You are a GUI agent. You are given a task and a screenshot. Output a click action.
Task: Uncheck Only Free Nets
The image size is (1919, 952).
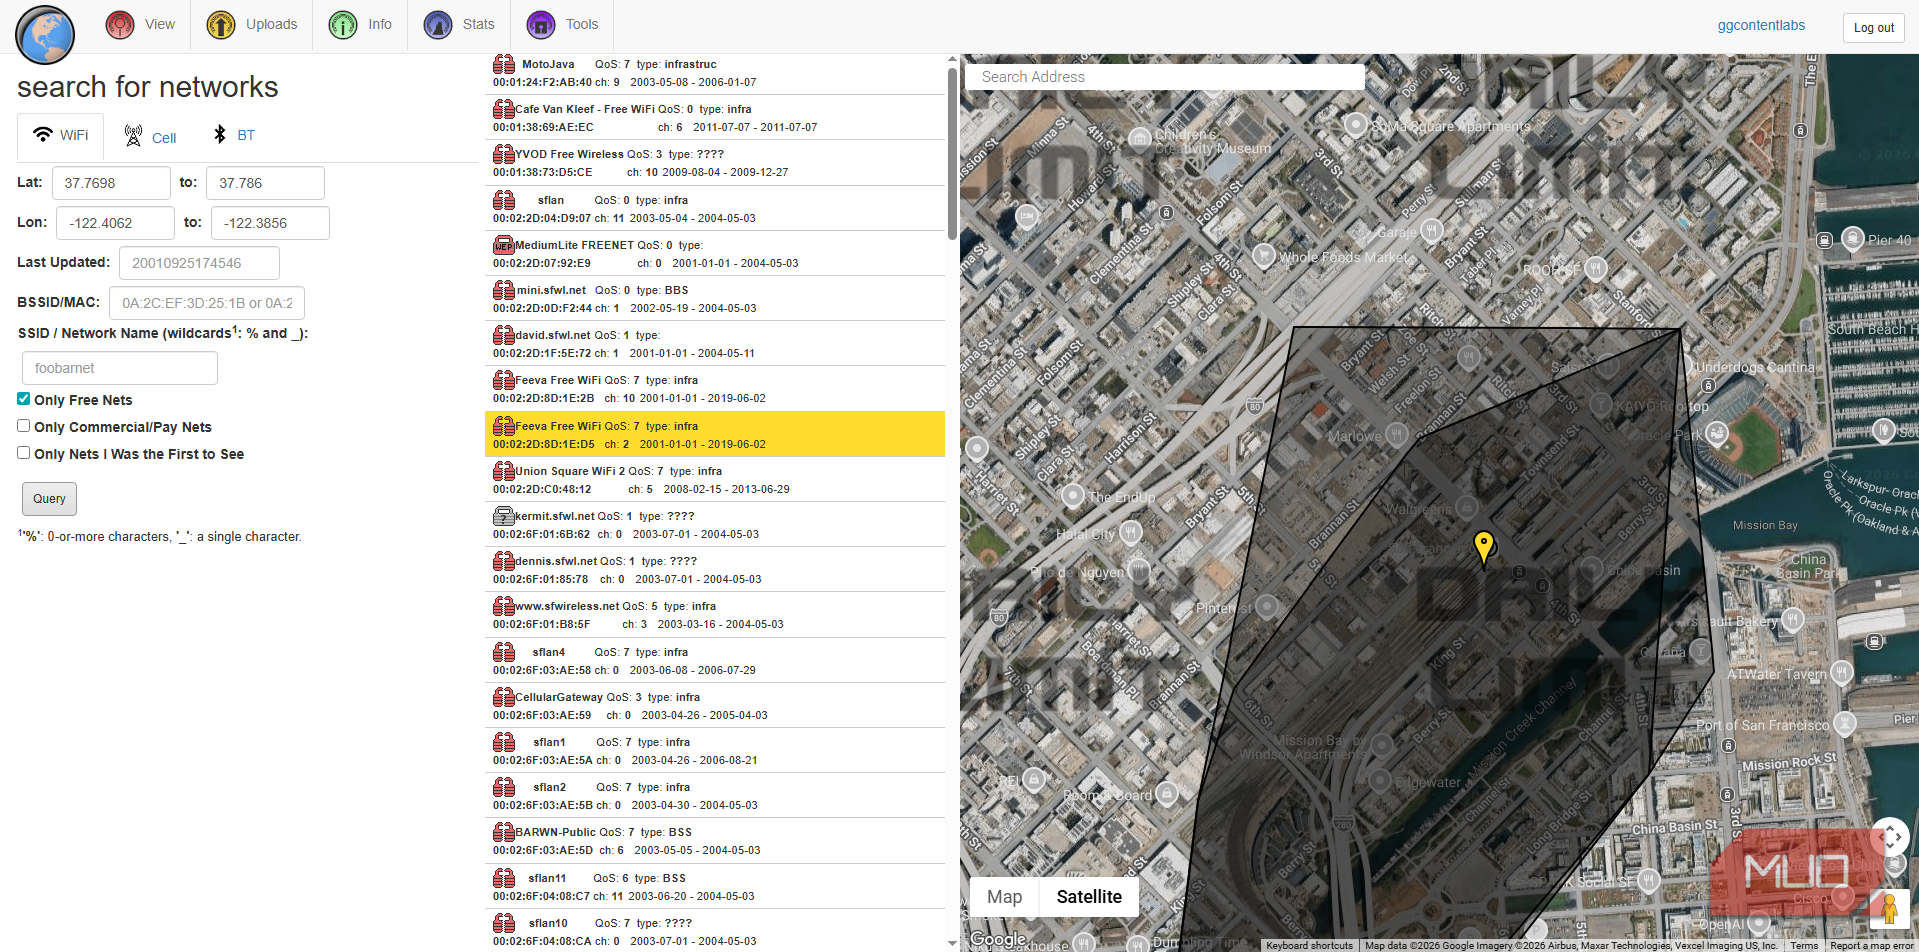pyautogui.click(x=23, y=399)
